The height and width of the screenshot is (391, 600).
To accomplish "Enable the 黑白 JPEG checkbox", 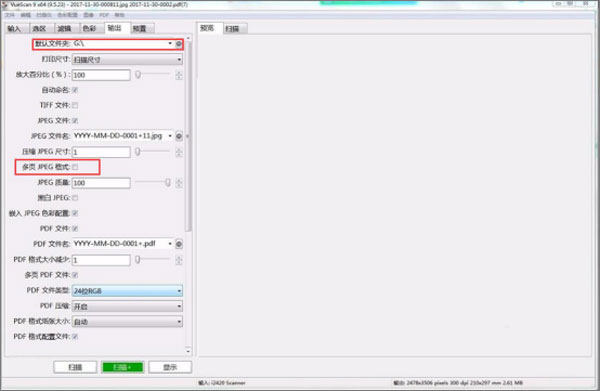I will click(75, 198).
